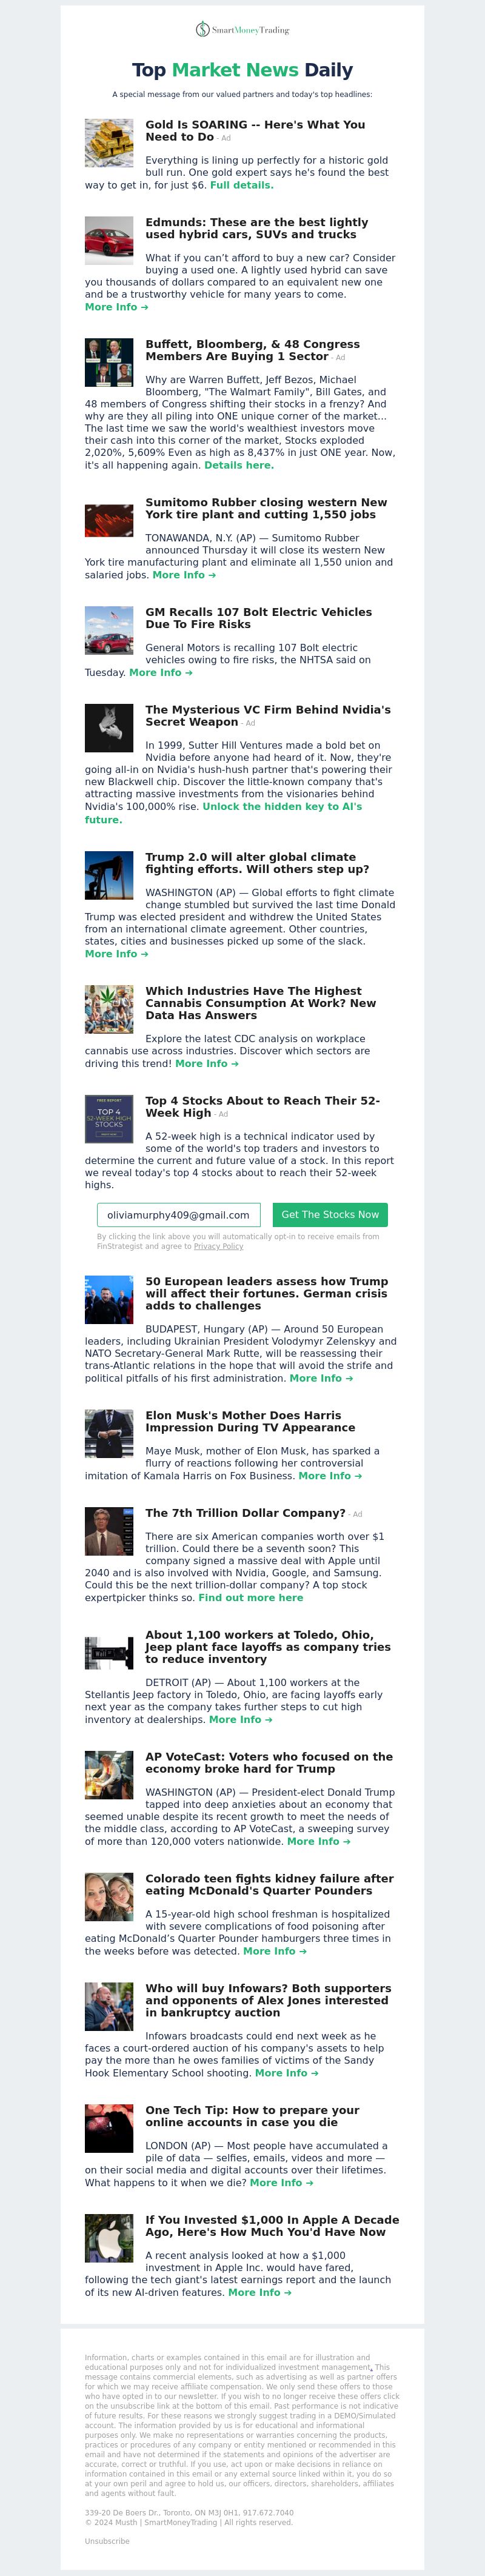The height and width of the screenshot is (2576, 485).
Task: Click the email address input field
Action: [179, 1215]
